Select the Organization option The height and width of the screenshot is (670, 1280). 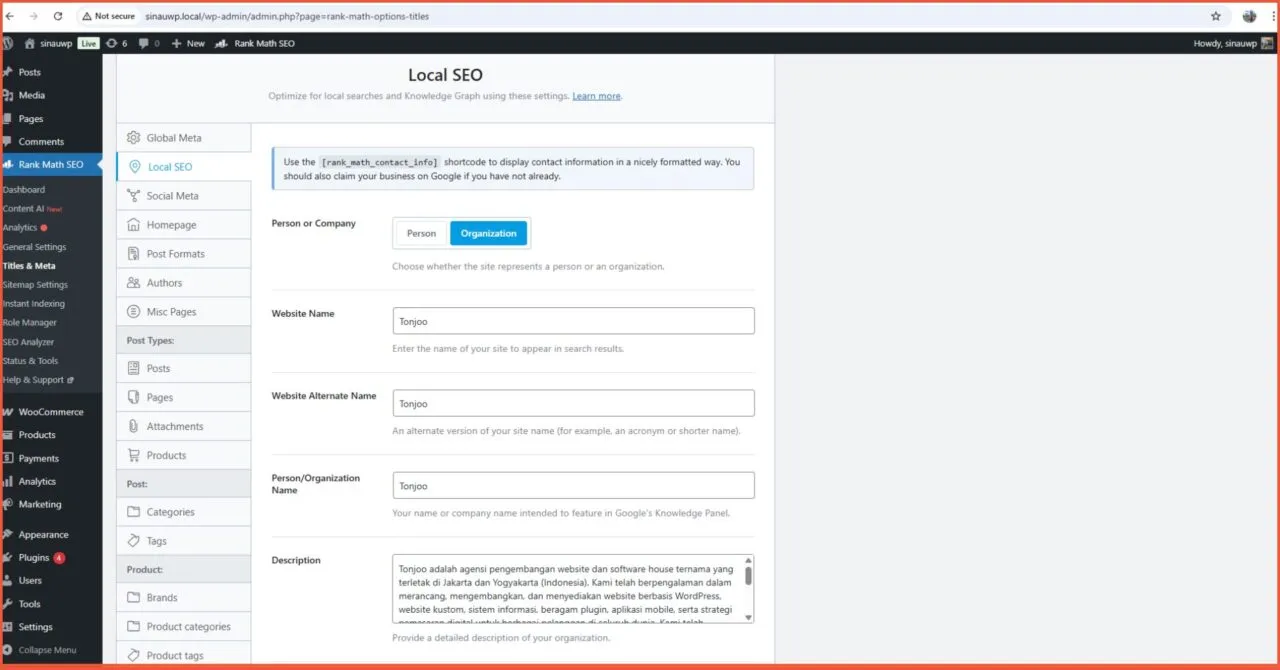coord(488,232)
